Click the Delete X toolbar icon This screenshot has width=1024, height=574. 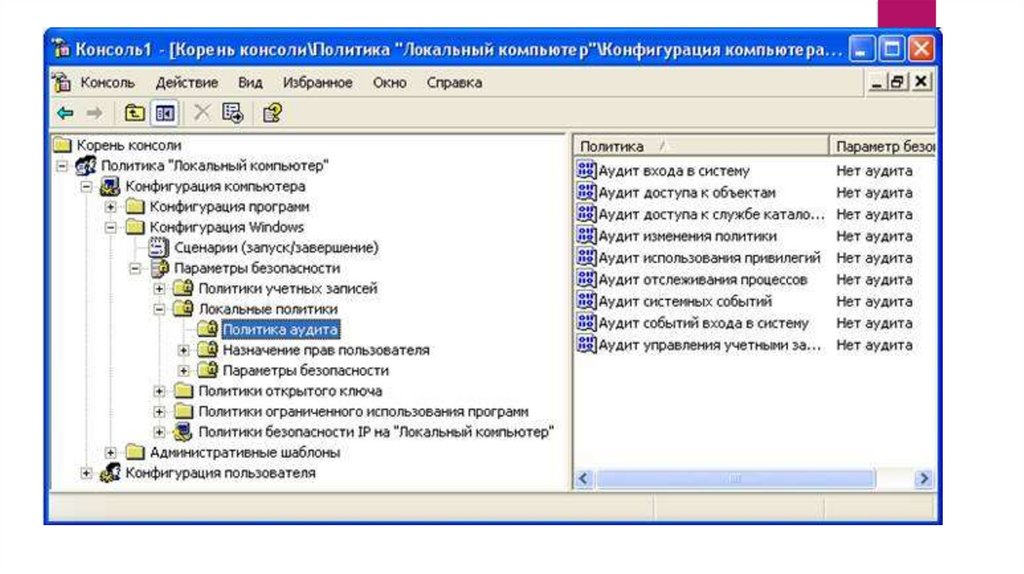(x=202, y=113)
